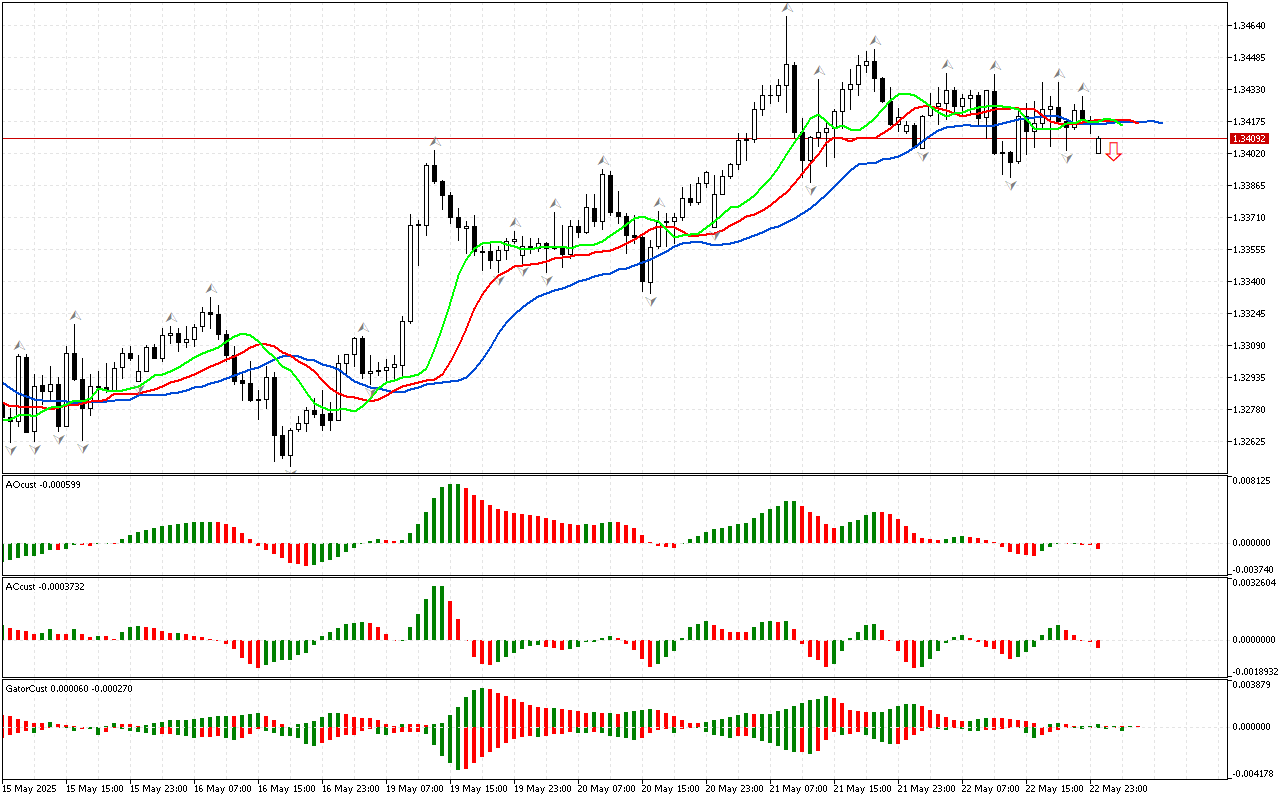Click the red down arrow sell signal

pyautogui.click(x=1113, y=151)
